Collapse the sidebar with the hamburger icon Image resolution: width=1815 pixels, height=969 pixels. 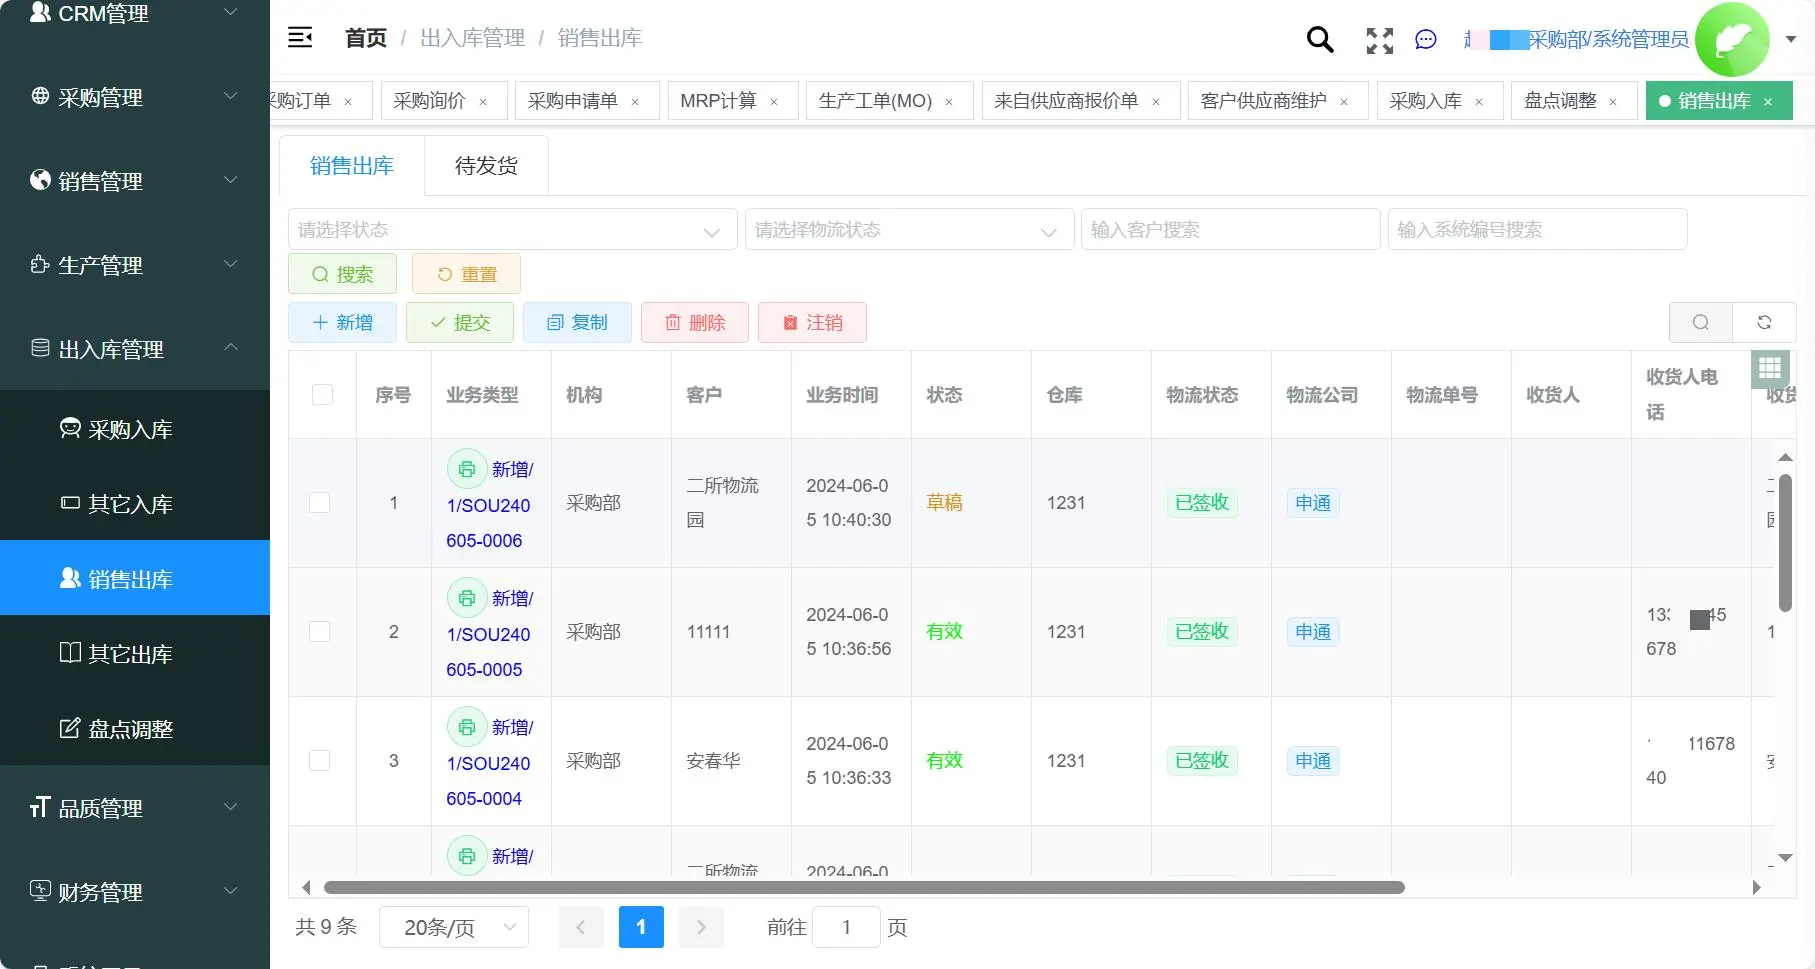[x=300, y=37]
